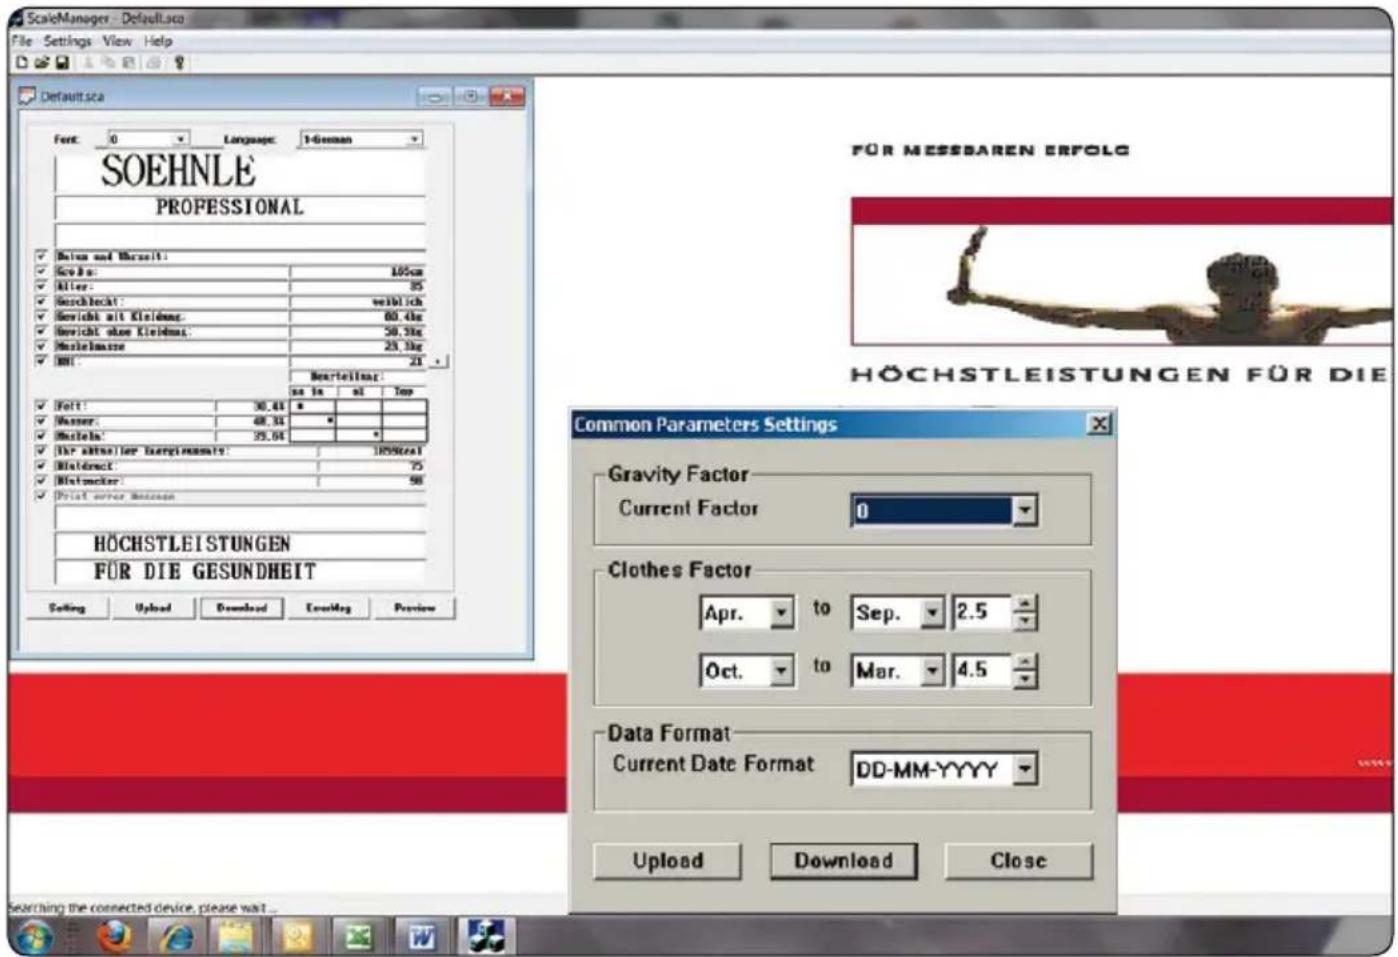Image resolution: width=1398 pixels, height=957 pixels.
Task: Click the Preview button
Action: click(414, 608)
